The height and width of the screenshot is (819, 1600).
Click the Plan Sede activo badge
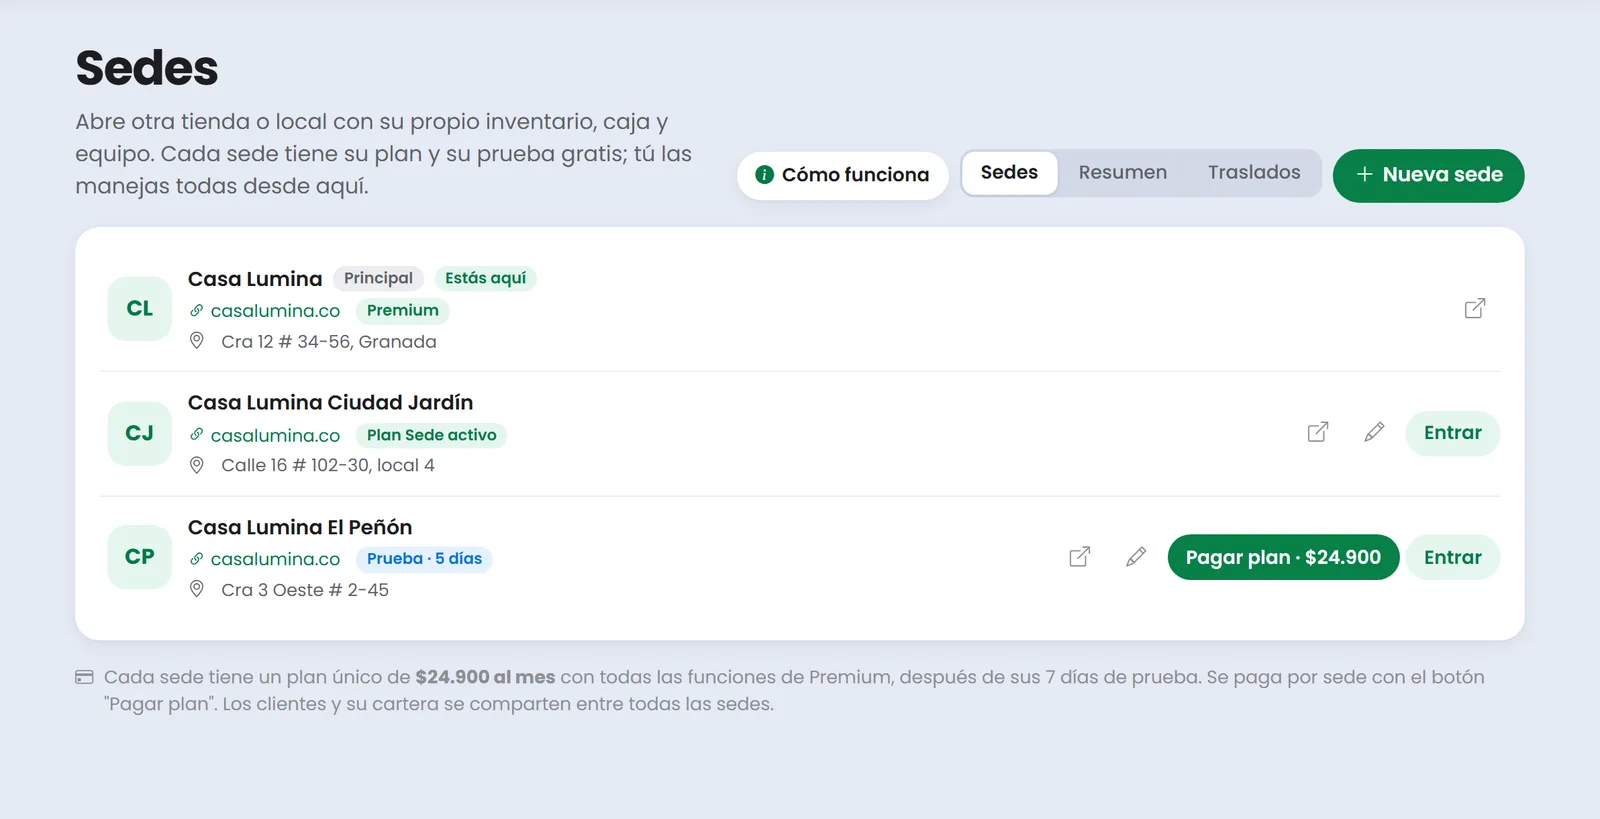point(431,435)
